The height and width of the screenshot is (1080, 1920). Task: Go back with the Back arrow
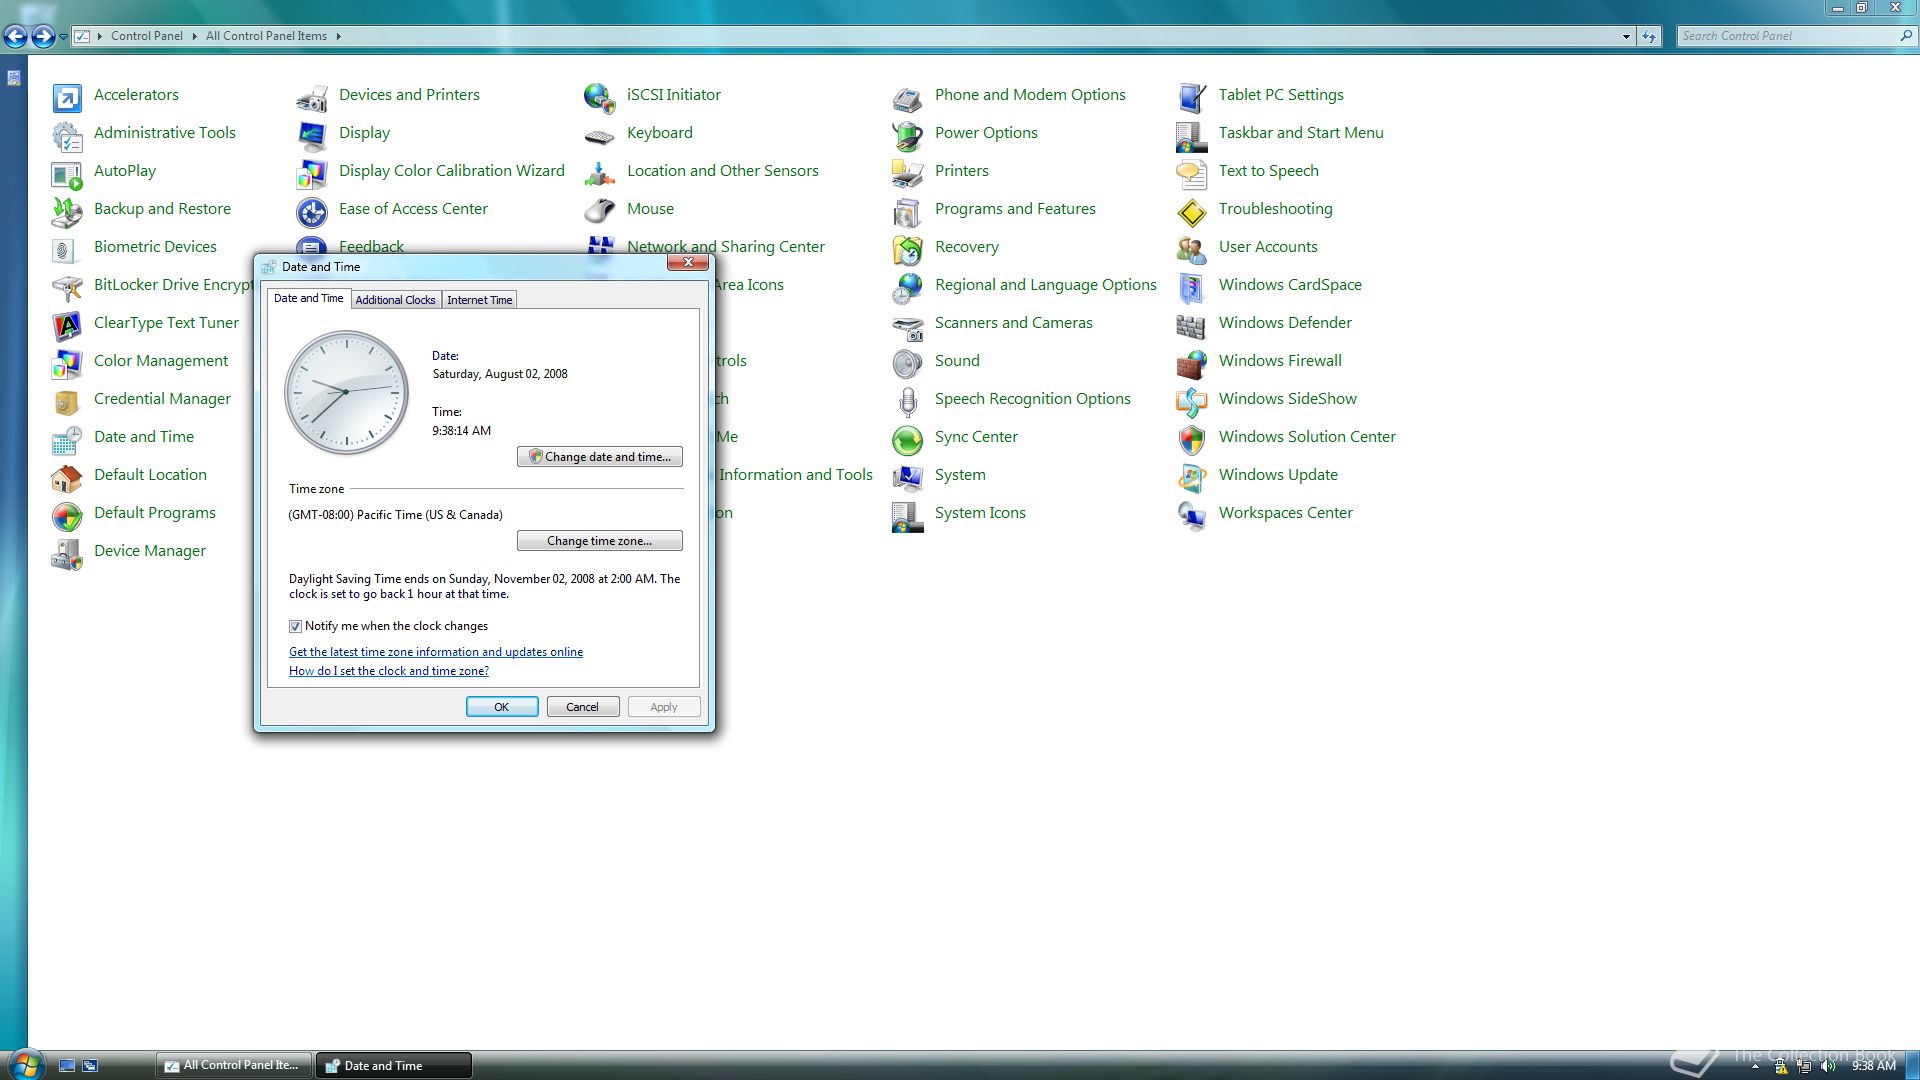15,37
